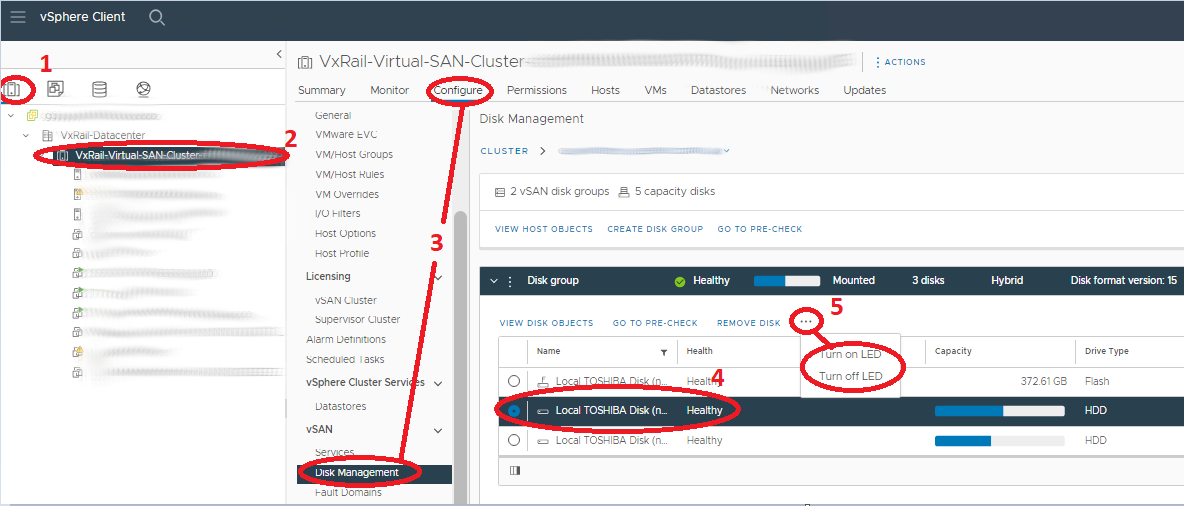Viewport: 1184px width, 506px height.
Task: Toggle the selected HDD disk radio button
Action: 513,411
